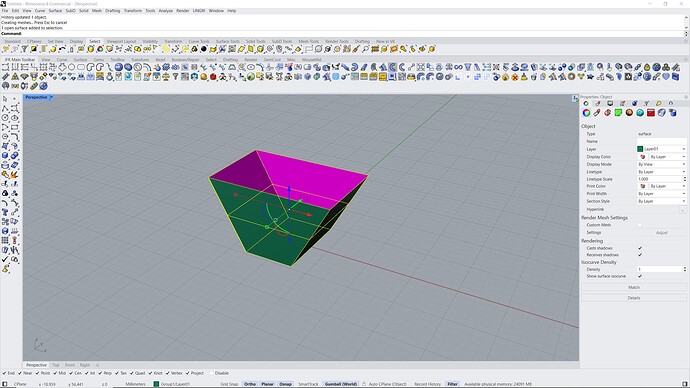Click the globe icon in third toolbar row
Image resolution: width=690 pixels, height=388 pixels.
pos(43,86)
